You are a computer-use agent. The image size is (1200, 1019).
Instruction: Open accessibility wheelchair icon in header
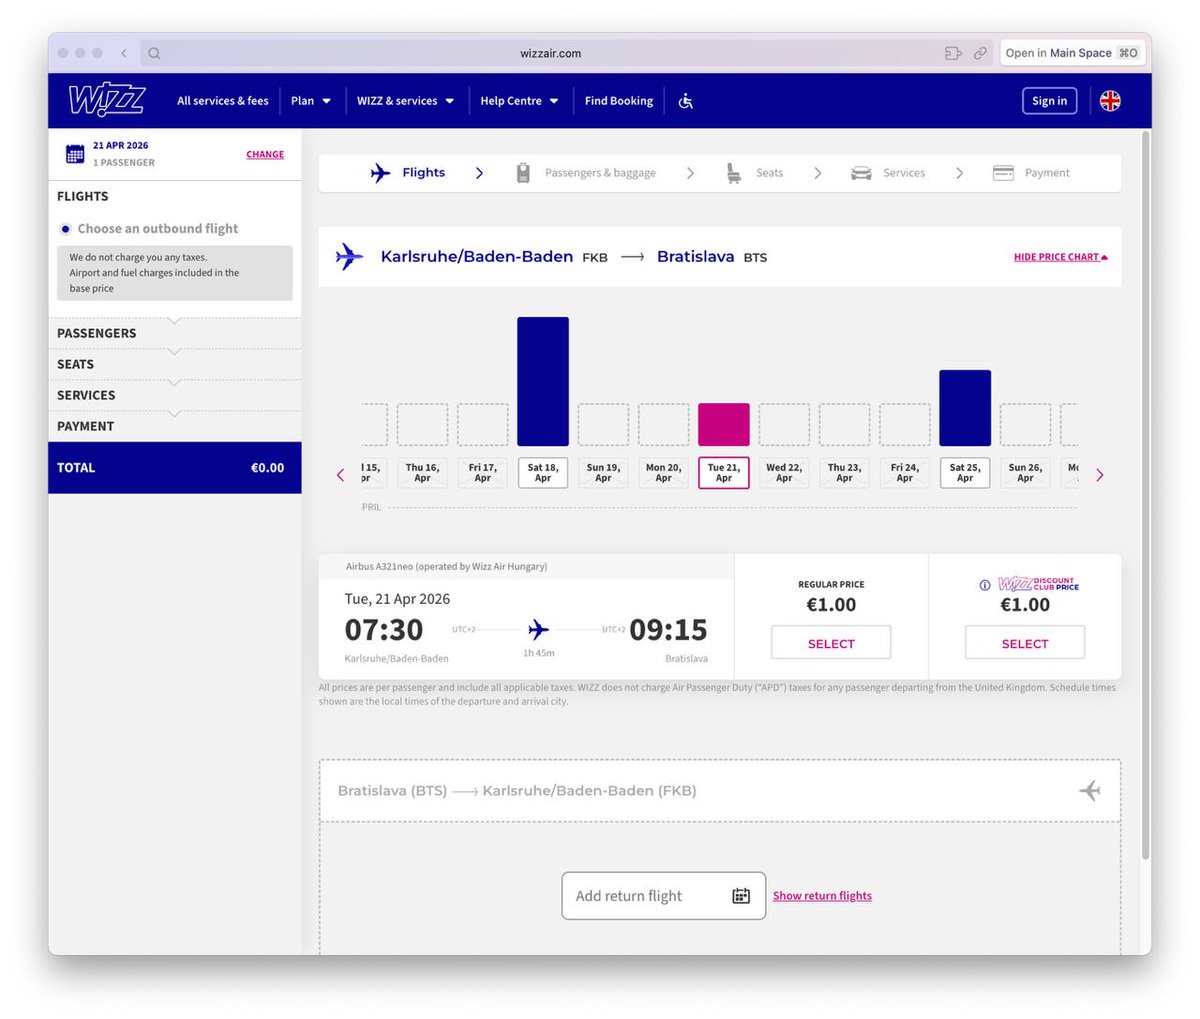click(x=685, y=101)
